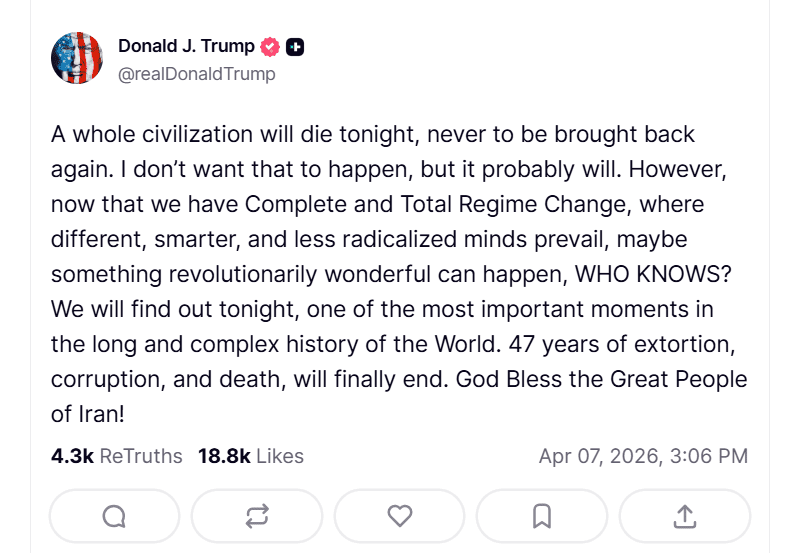The width and height of the screenshot is (807, 553).
Task: Click the phrase Complete and Total Regime Change
Action: click(431, 204)
